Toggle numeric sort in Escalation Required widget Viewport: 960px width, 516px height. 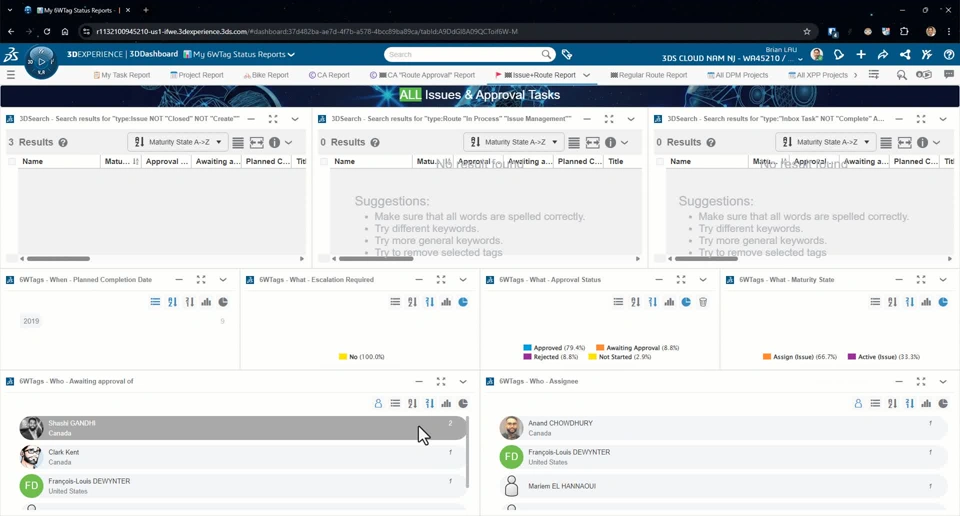pos(429,302)
